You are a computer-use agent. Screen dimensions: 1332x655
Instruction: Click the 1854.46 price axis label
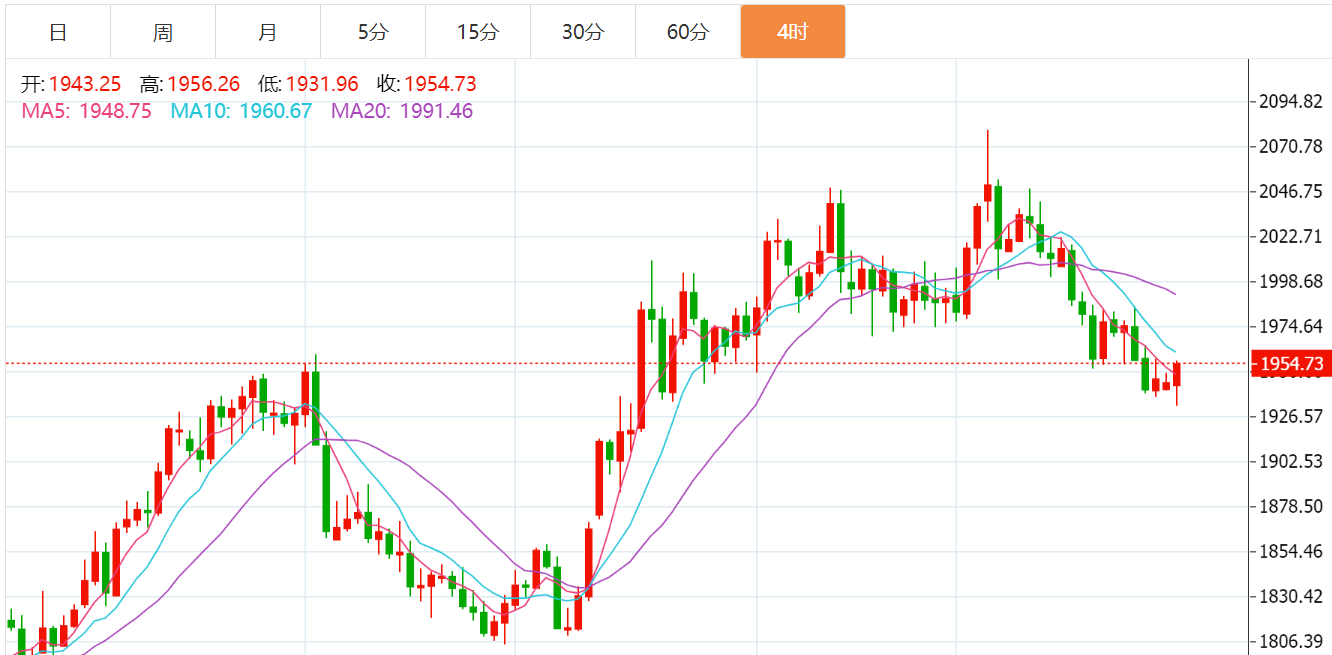(x=1291, y=551)
